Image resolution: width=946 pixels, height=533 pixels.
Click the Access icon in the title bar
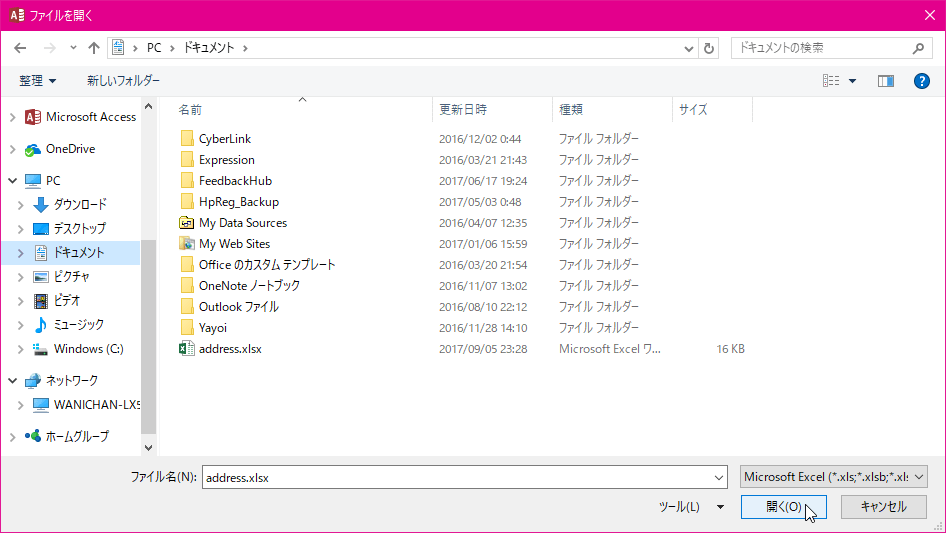(x=17, y=15)
